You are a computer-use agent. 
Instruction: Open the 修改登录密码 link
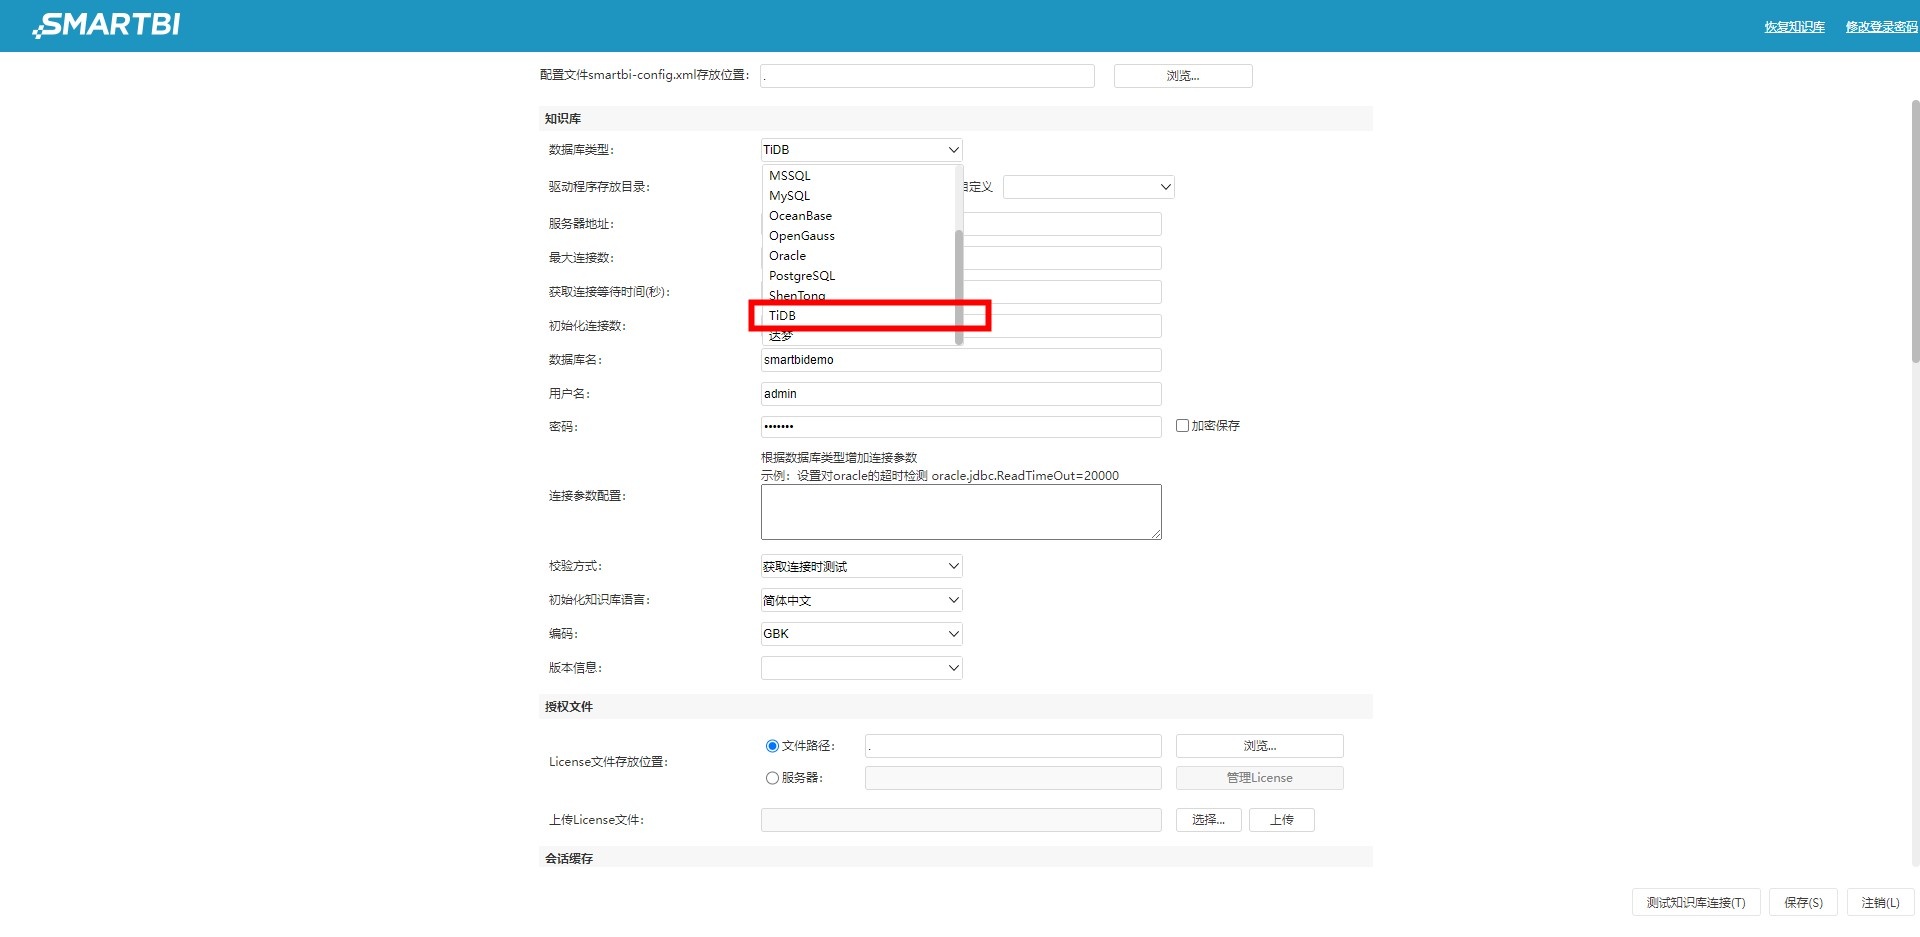coord(1881,27)
